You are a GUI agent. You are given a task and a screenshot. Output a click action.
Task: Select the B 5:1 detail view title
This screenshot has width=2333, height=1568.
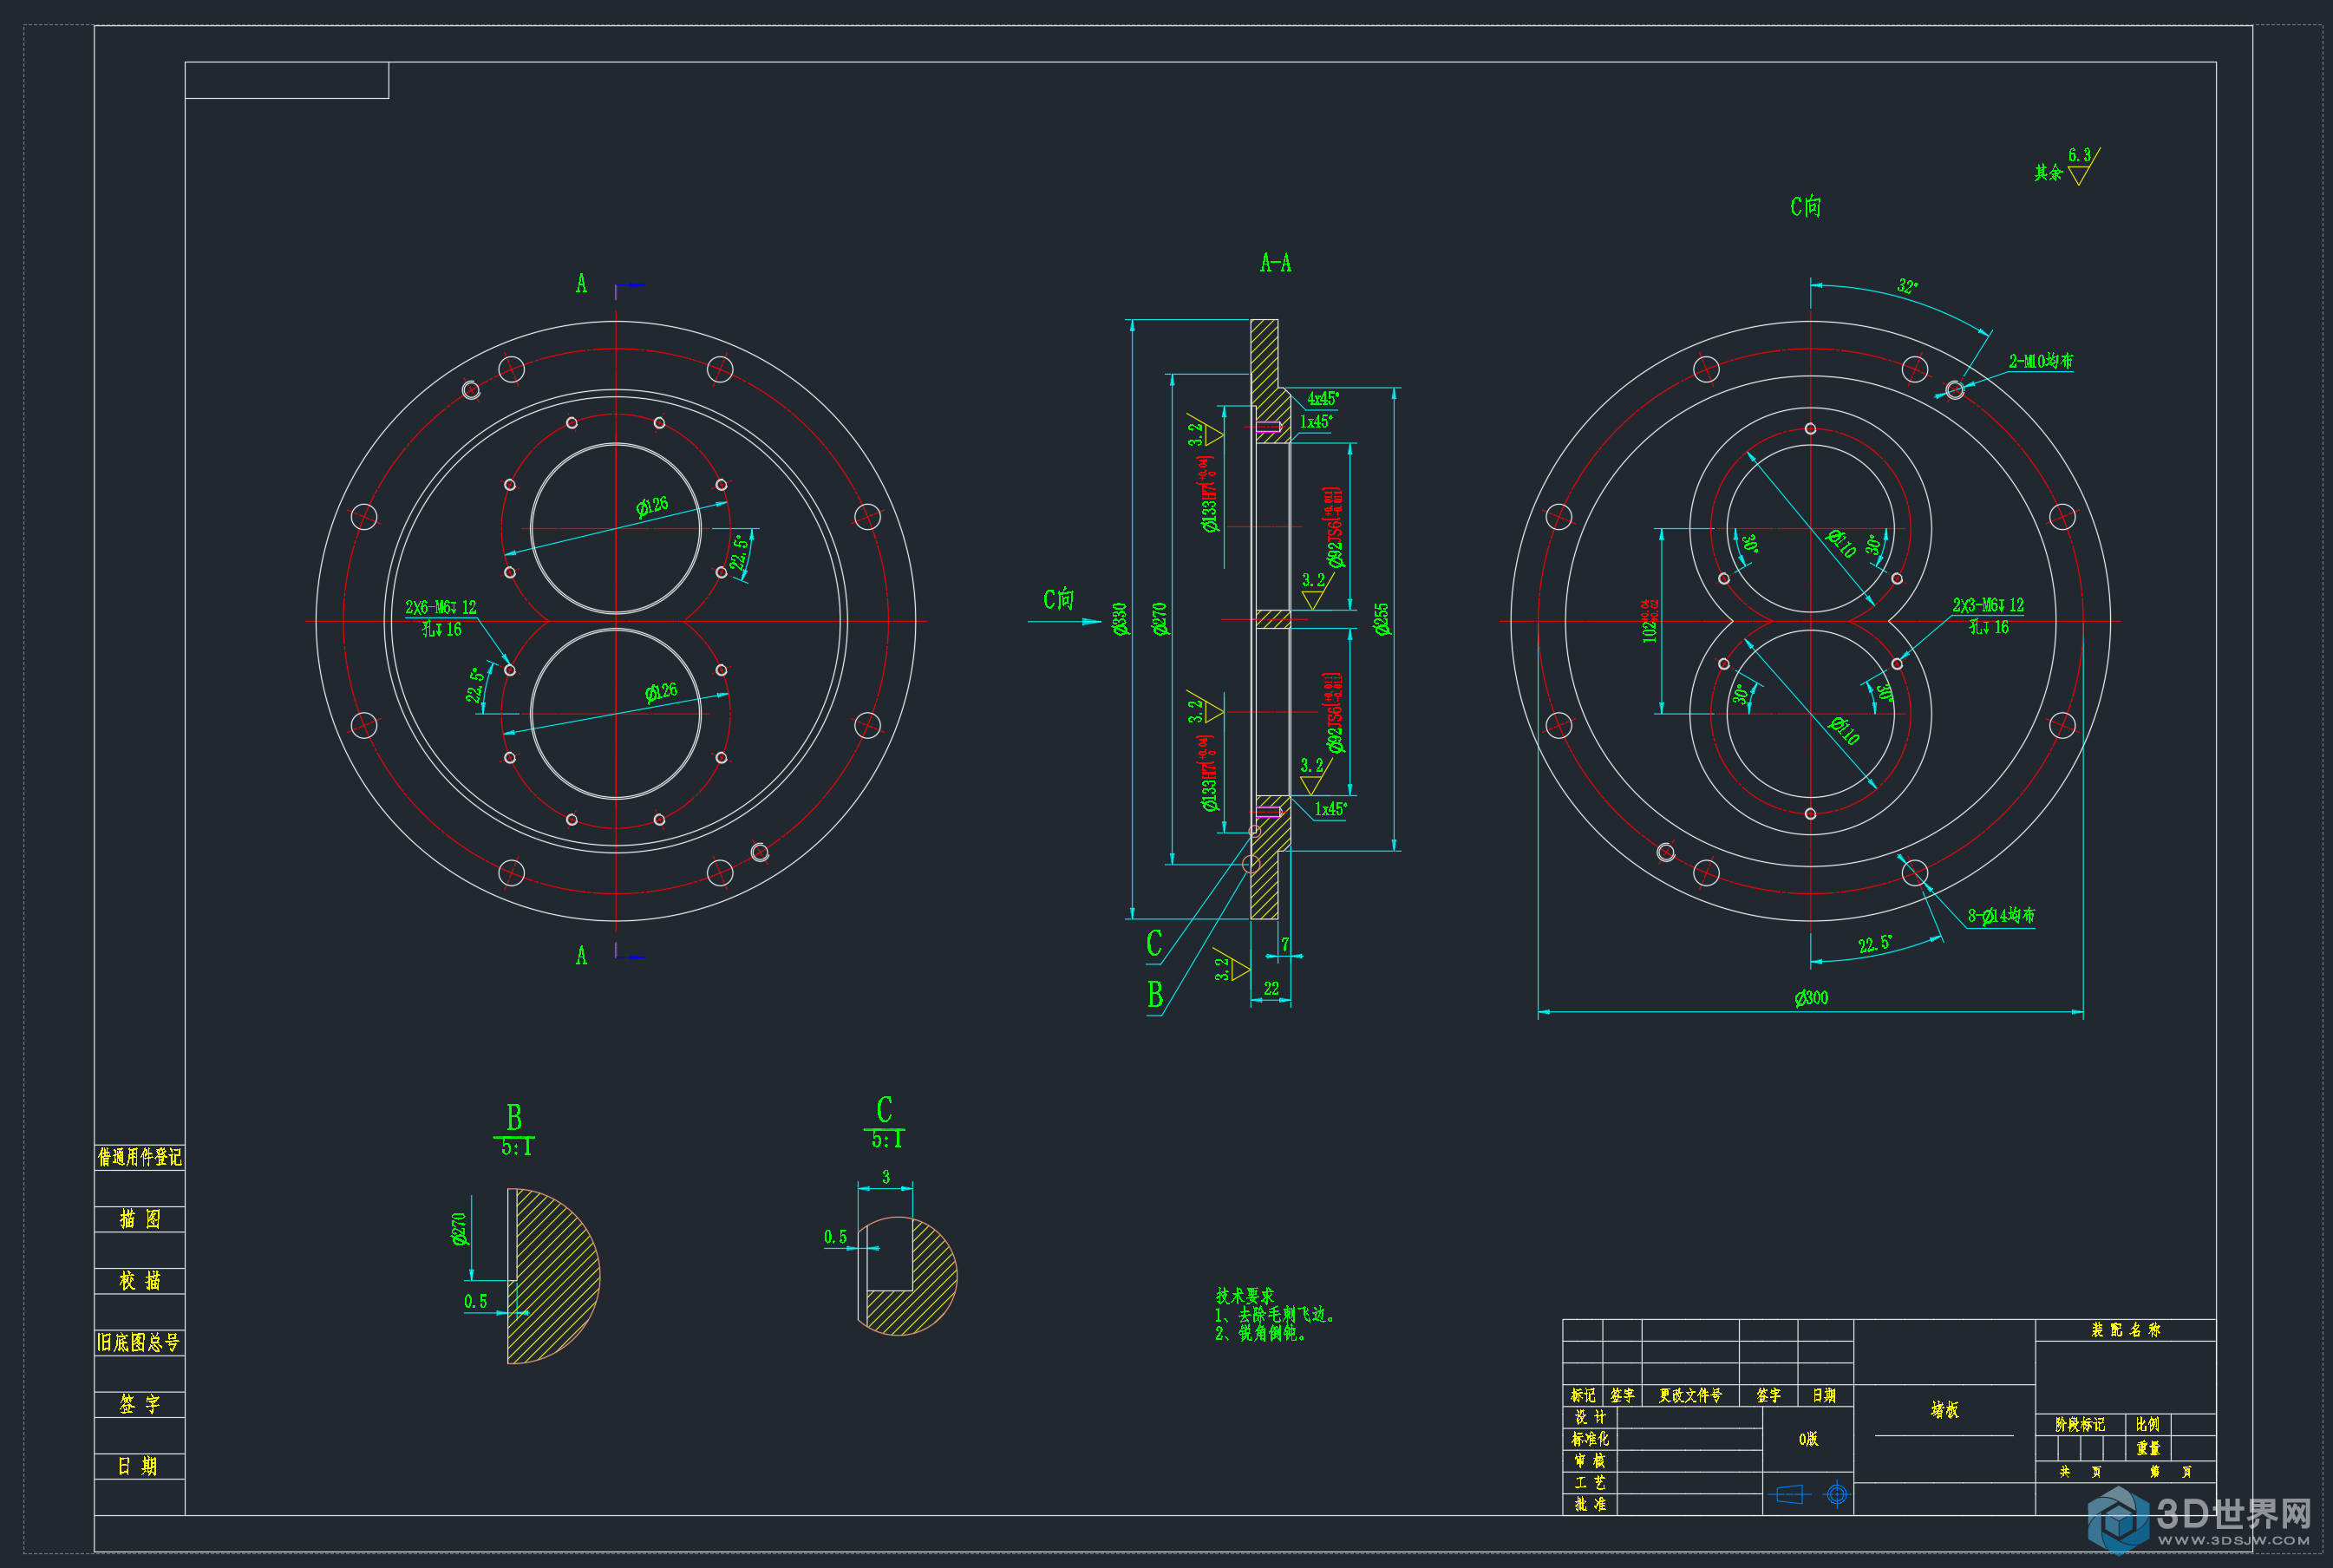[x=515, y=1130]
